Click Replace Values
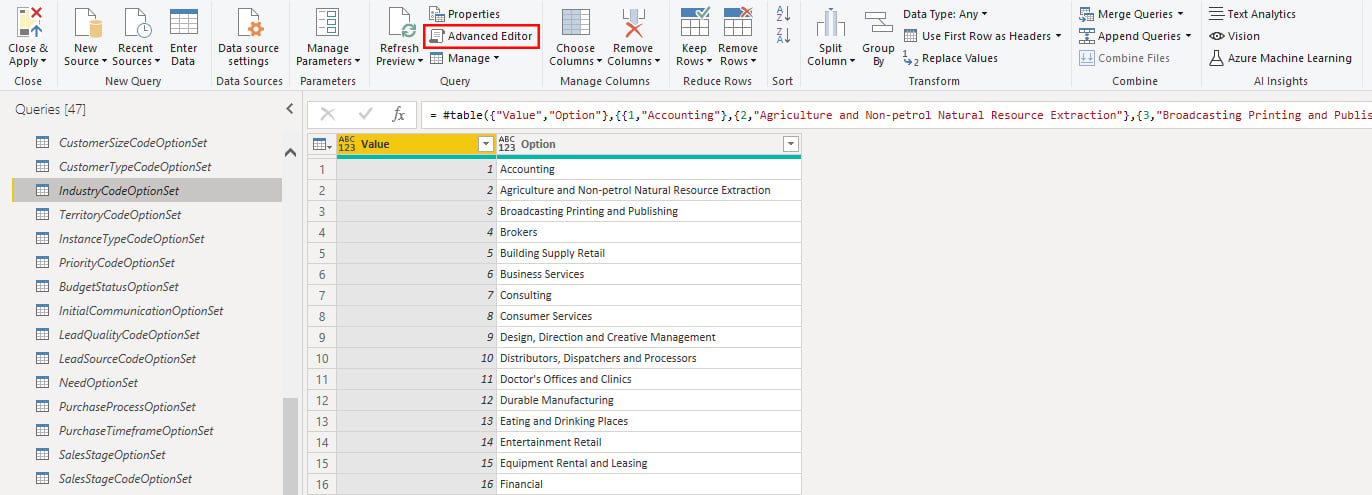 pos(950,58)
